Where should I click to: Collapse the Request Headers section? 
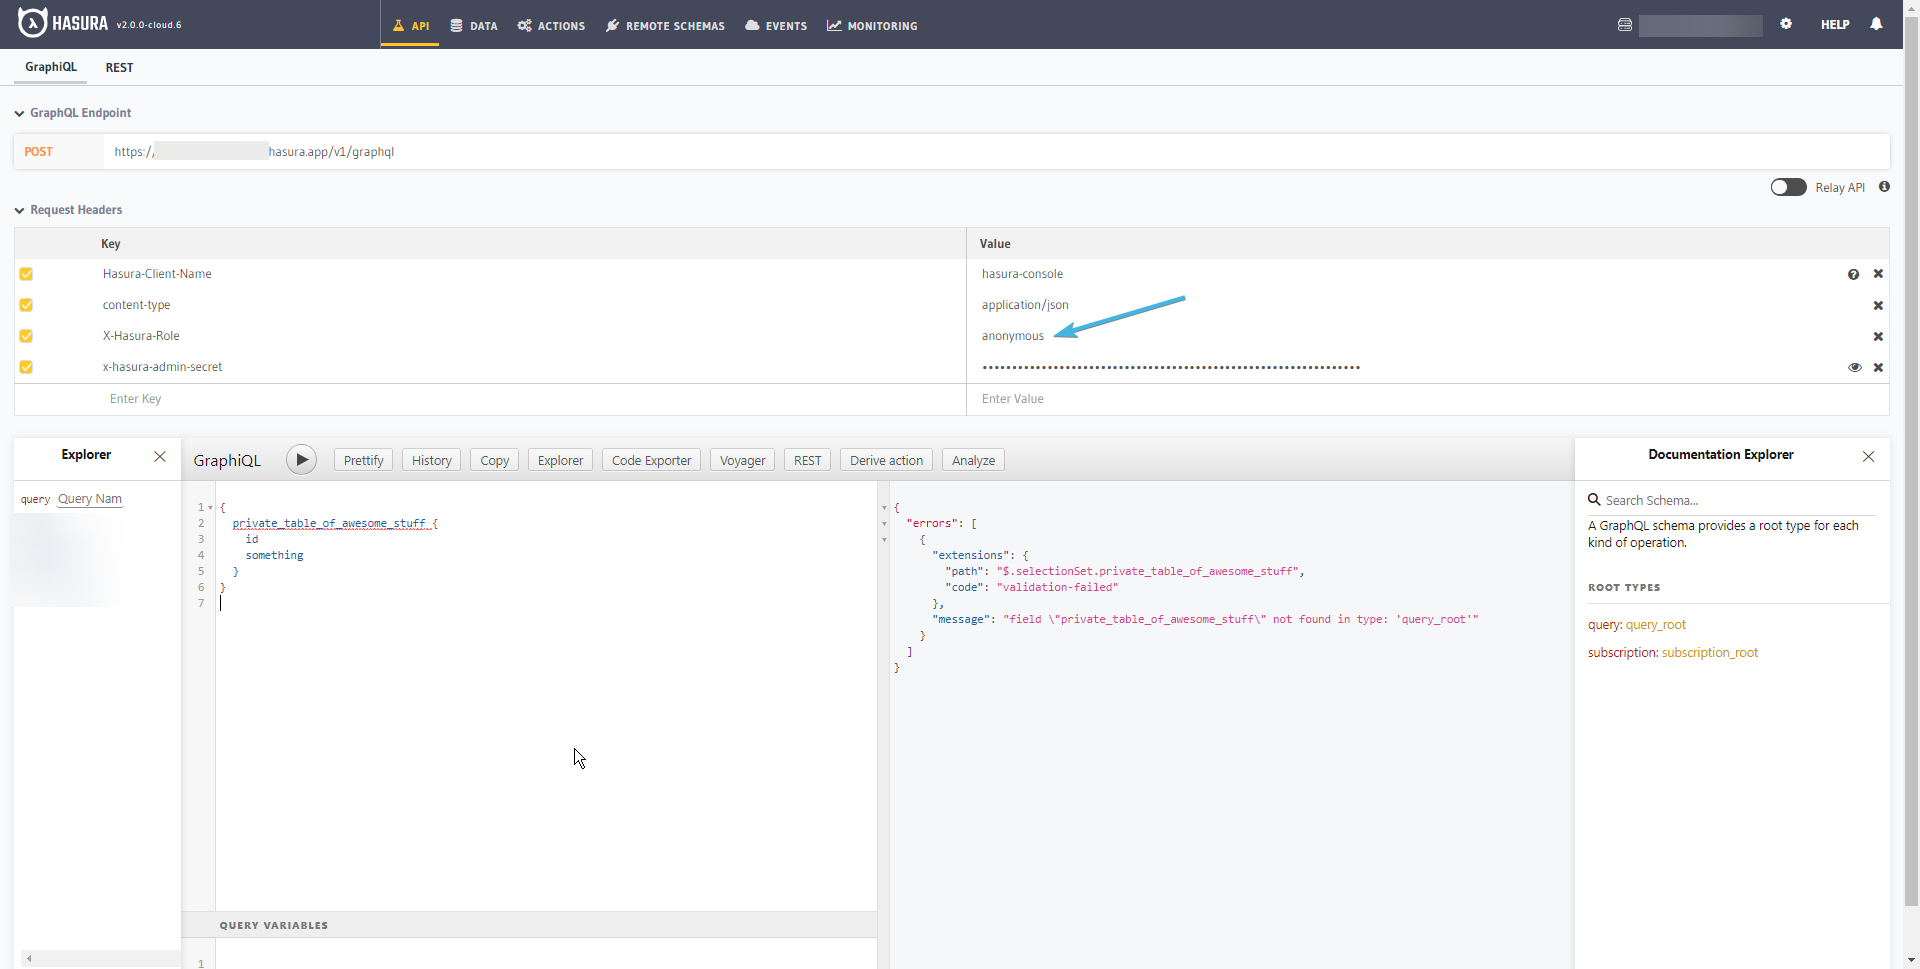point(18,210)
